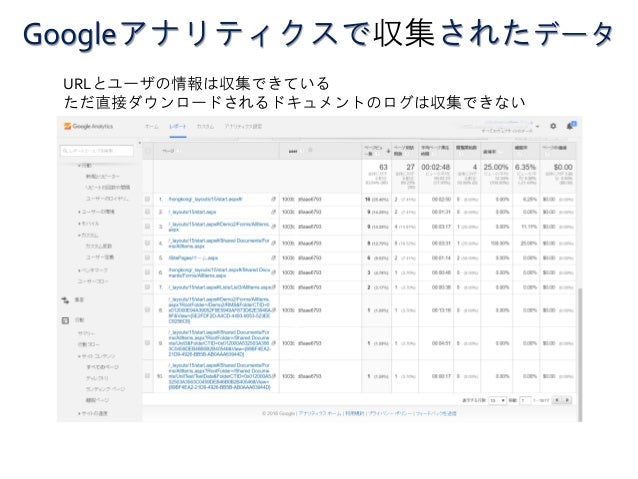Tick the checkbox for row 10
638x479 pixels.
click(147, 376)
